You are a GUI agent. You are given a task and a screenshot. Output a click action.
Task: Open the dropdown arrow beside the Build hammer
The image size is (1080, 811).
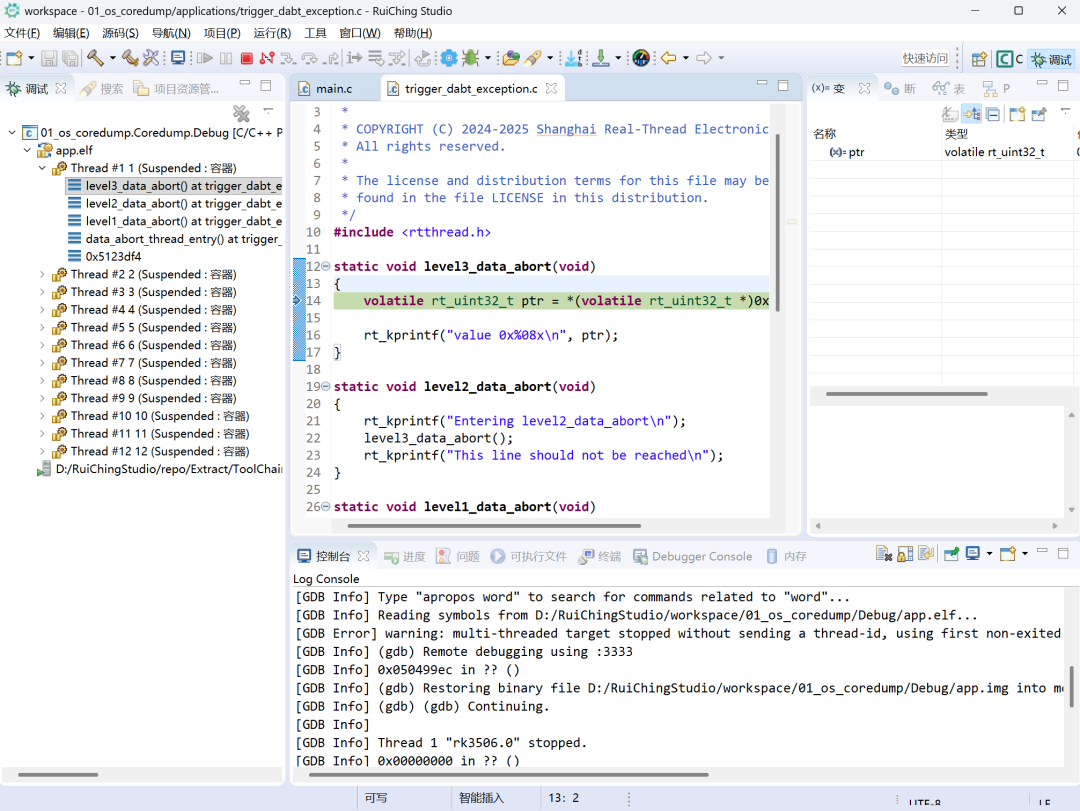pyautogui.click(x=112, y=59)
